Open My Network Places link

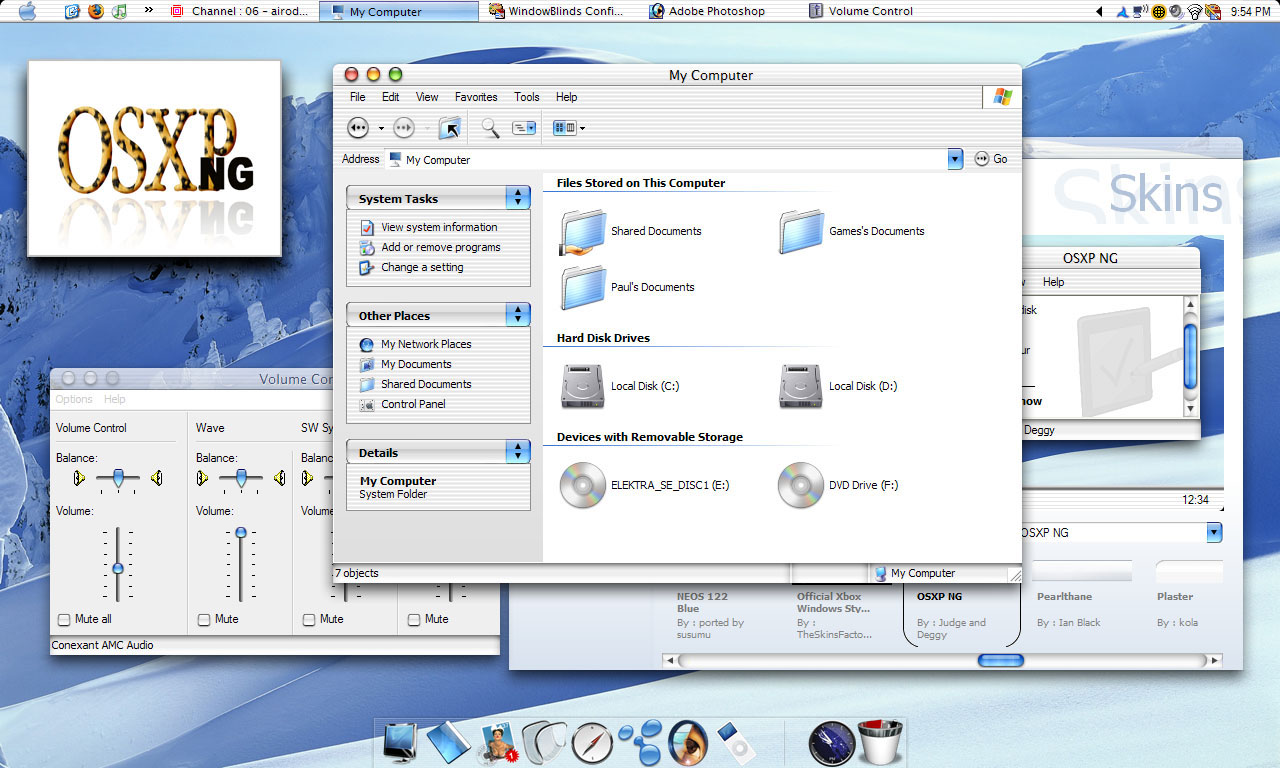point(426,344)
